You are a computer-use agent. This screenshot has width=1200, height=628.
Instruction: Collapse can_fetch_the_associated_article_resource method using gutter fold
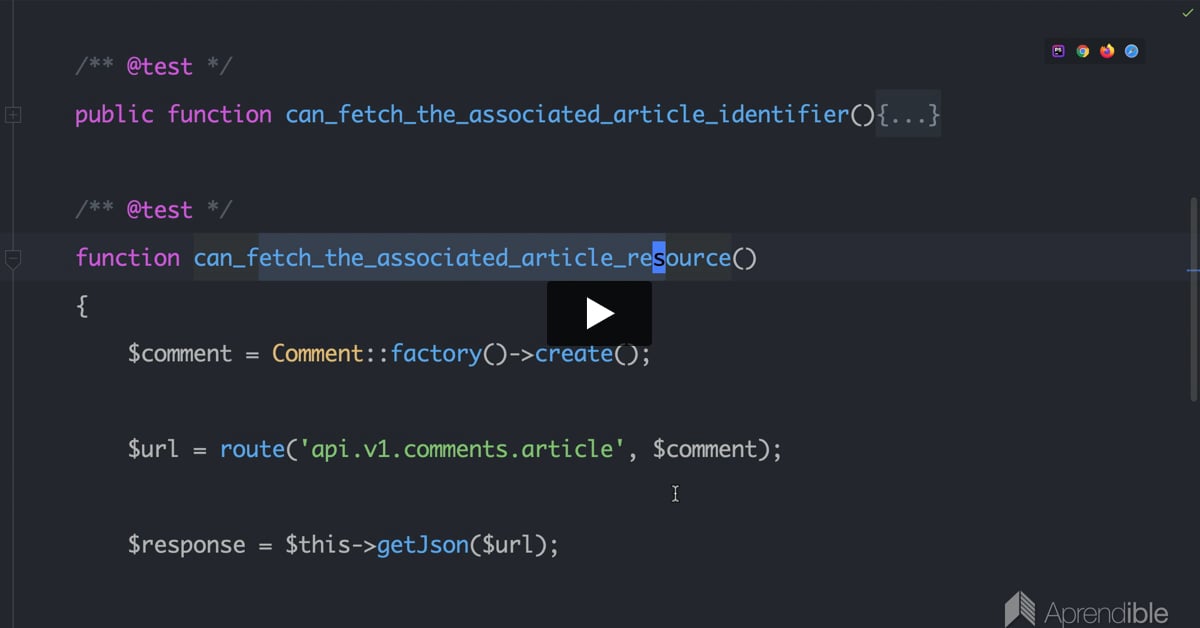[13, 259]
